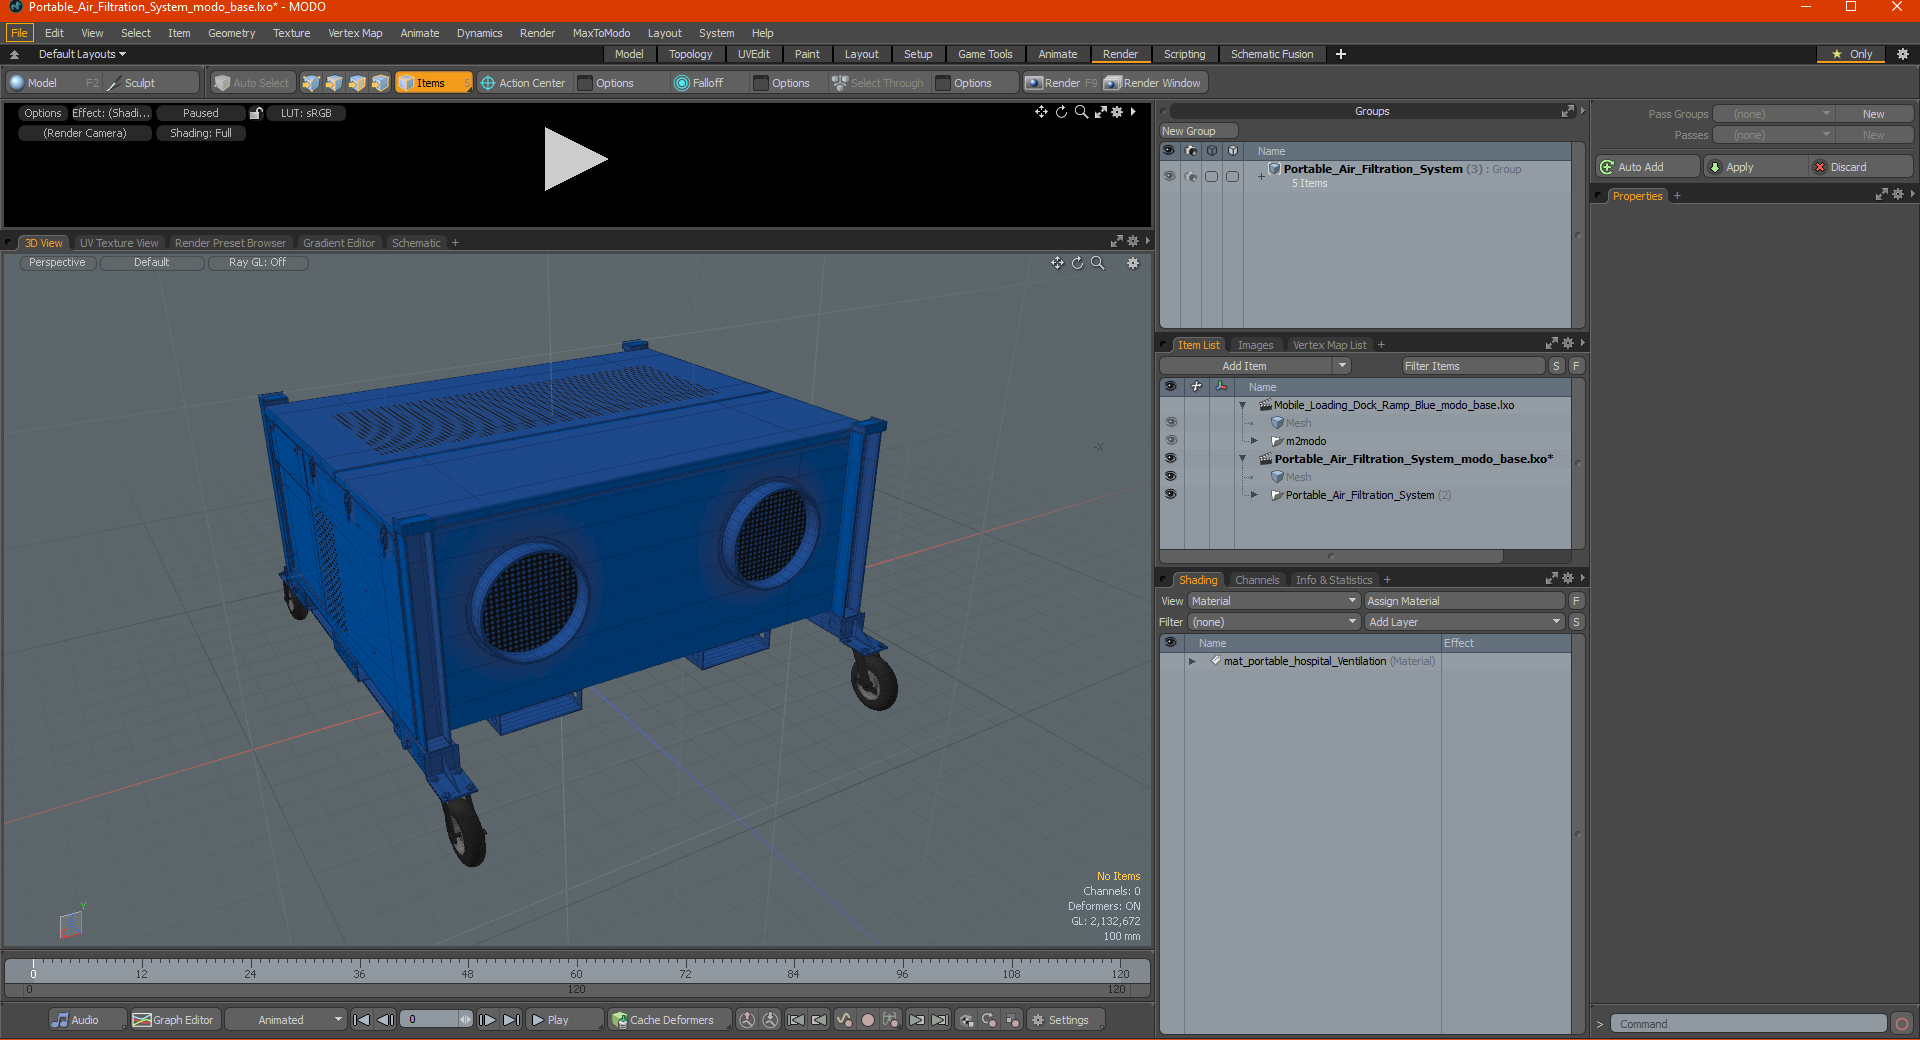Click the preview pane refresh rotate icon
Viewport: 1920px width, 1040px height.
coord(1061,112)
